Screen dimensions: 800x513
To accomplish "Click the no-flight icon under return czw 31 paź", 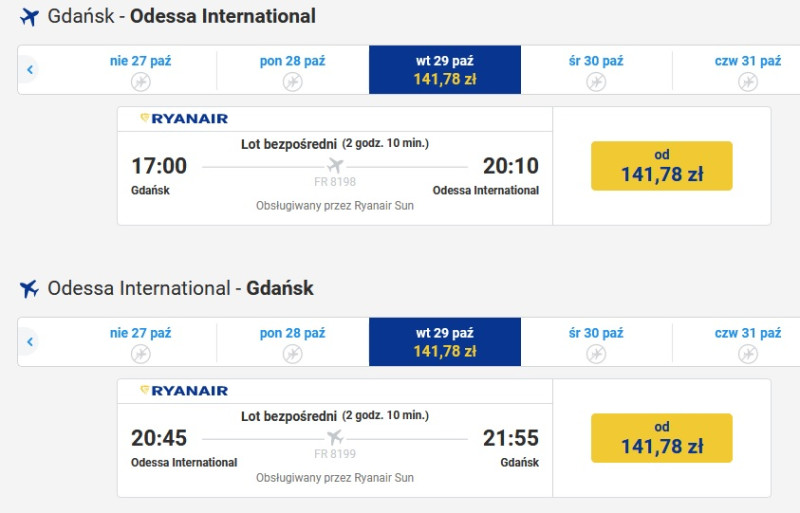I will (x=748, y=354).
